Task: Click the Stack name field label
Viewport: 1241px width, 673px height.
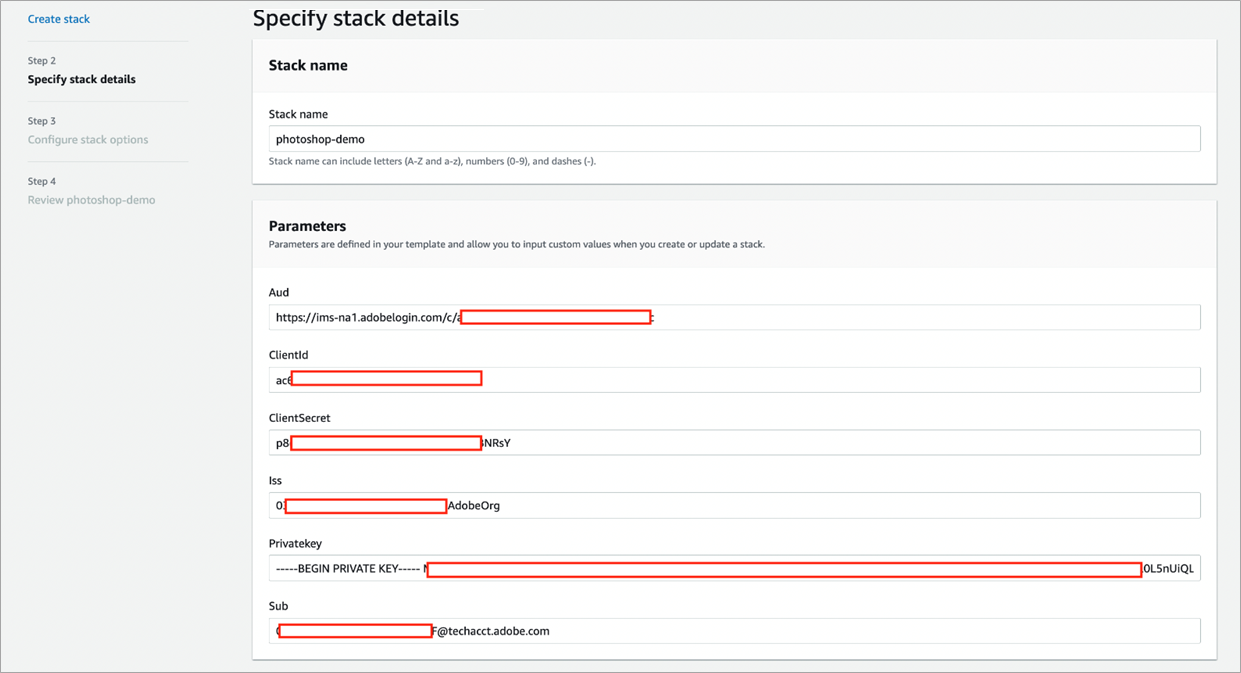Action: (298, 114)
